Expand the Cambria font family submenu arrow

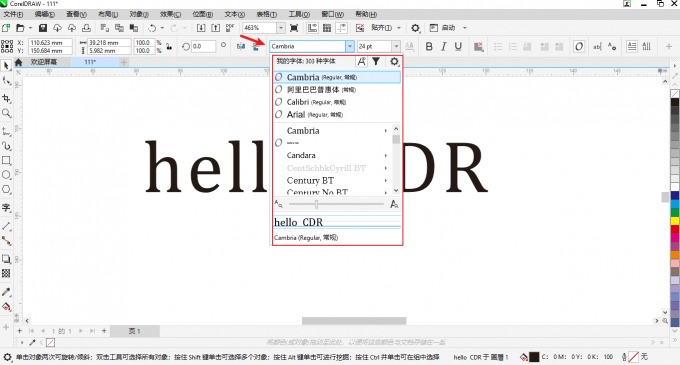click(386, 131)
